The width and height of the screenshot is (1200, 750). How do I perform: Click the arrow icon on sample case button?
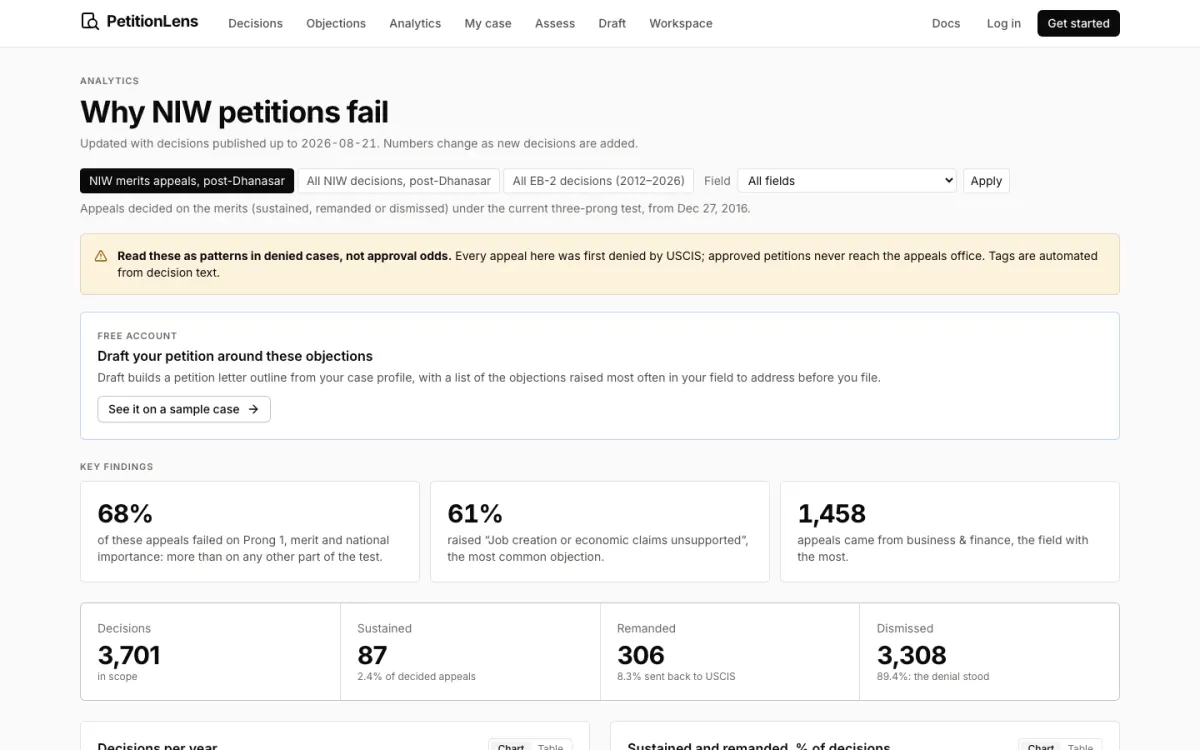[x=253, y=409]
